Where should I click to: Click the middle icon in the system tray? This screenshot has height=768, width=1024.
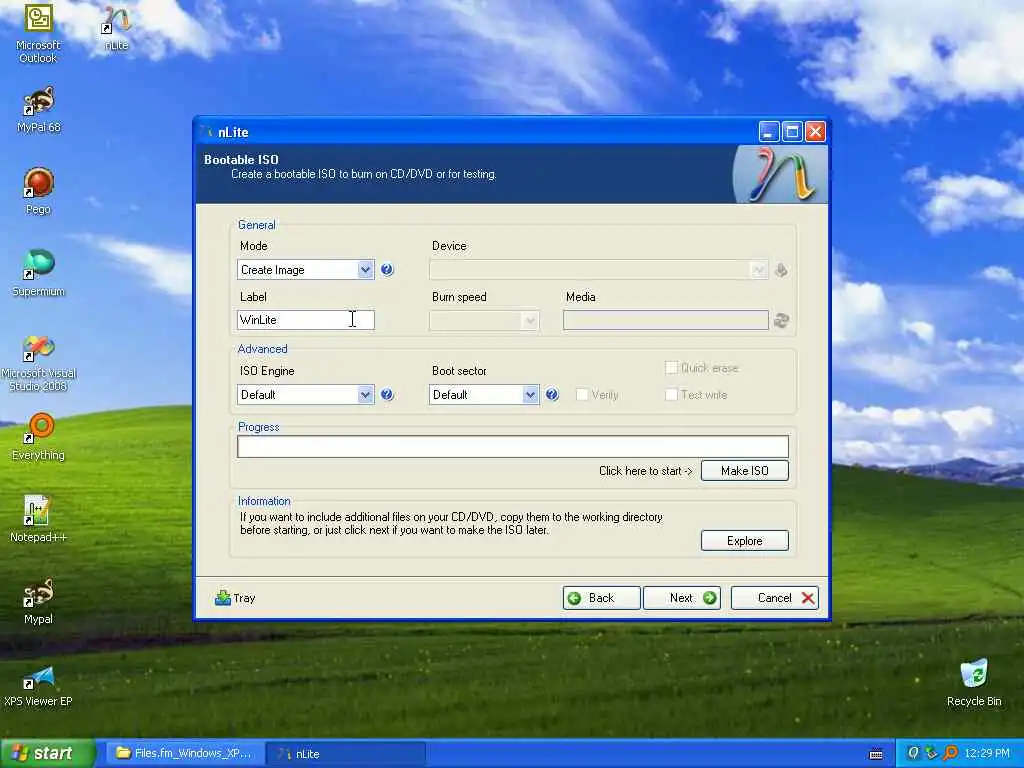click(931, 753)
